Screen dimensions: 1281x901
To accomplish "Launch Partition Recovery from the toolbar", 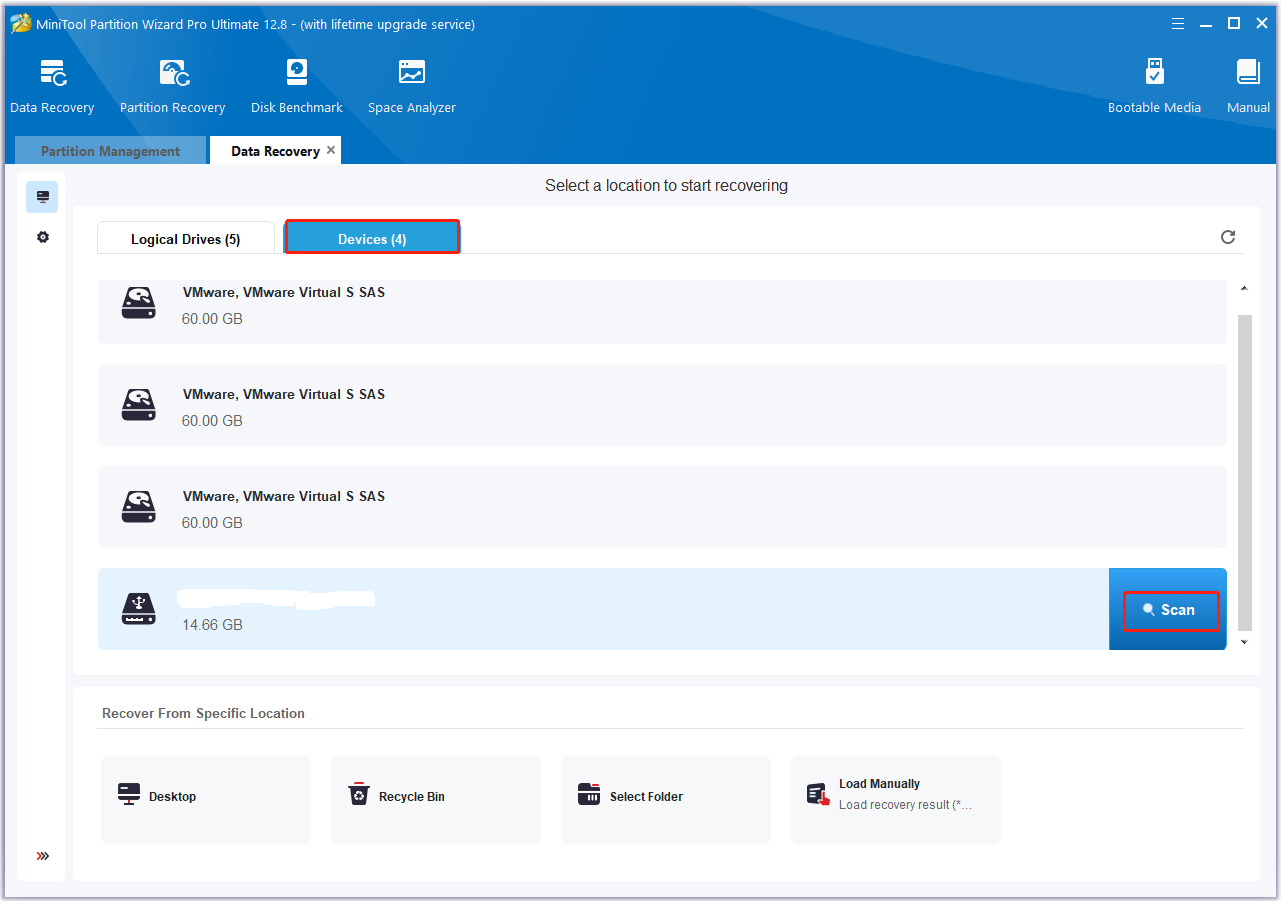I will click(x=172, y=87).
